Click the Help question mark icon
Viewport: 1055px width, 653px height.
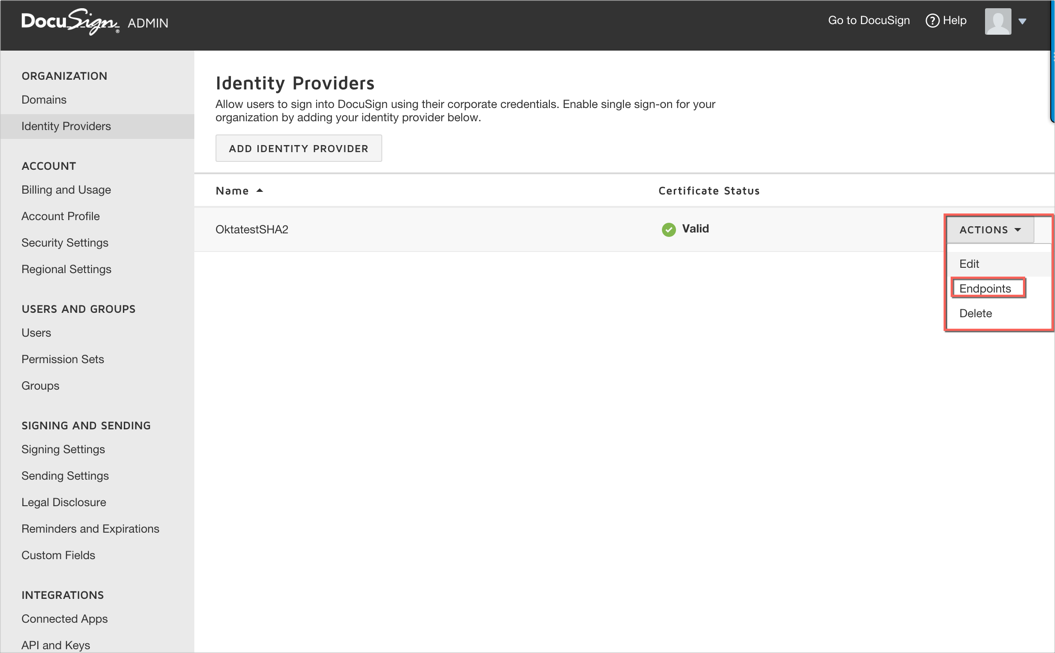pyautogui.click(x=932, y=21)
